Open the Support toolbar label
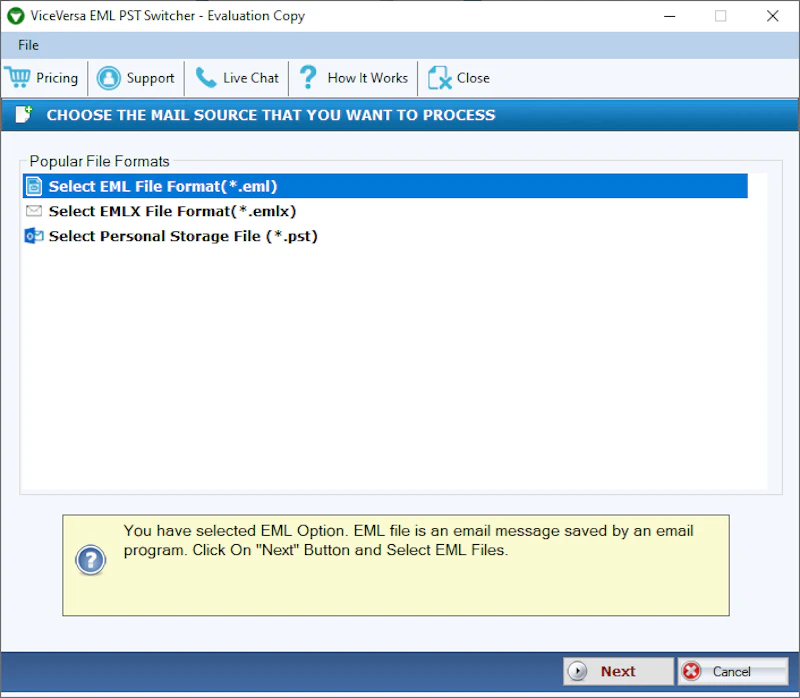Screen dimensions: 800x698 tap(150, 78)
